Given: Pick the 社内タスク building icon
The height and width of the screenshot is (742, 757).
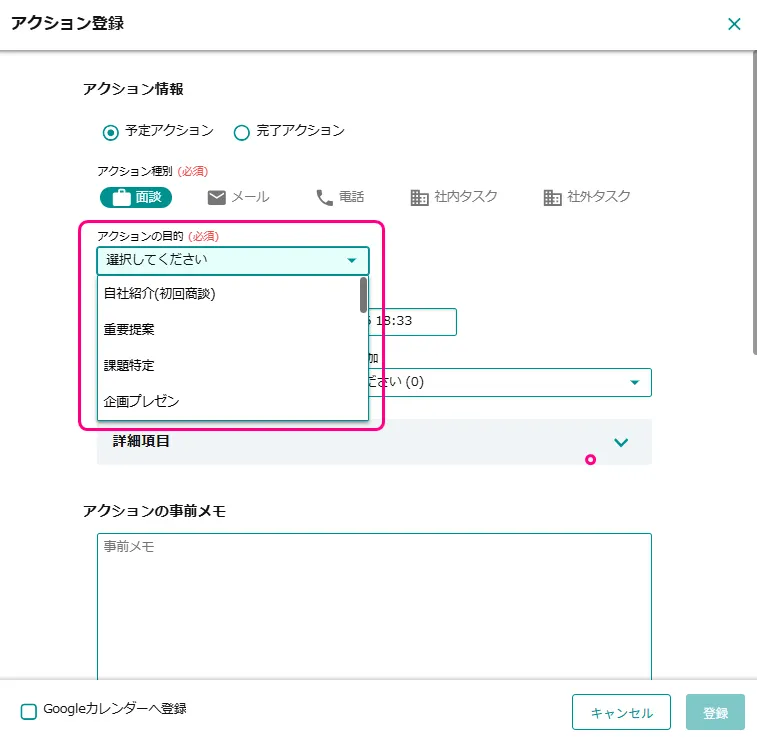Looking at the screenshot, I should pos(420,197).
